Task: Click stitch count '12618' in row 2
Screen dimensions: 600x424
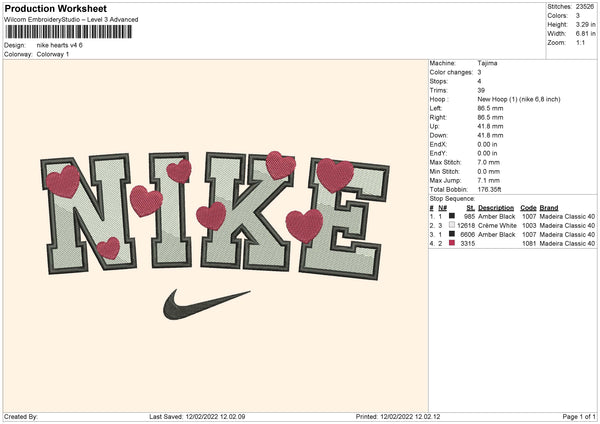Action: (466, 225)
